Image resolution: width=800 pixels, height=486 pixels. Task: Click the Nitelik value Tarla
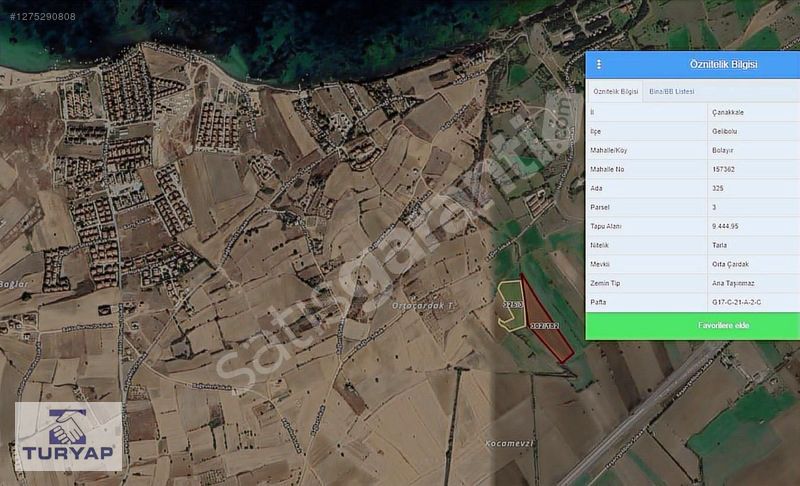tap(722, 245)
